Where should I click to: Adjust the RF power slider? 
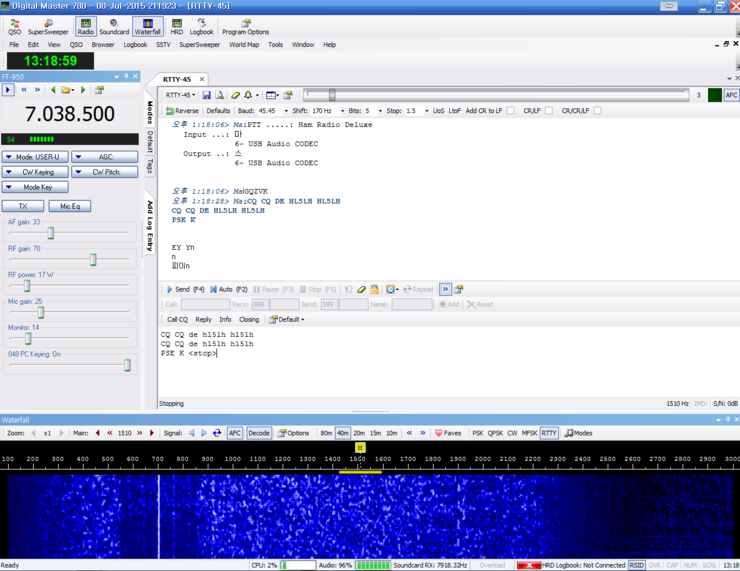click(27, 285)
